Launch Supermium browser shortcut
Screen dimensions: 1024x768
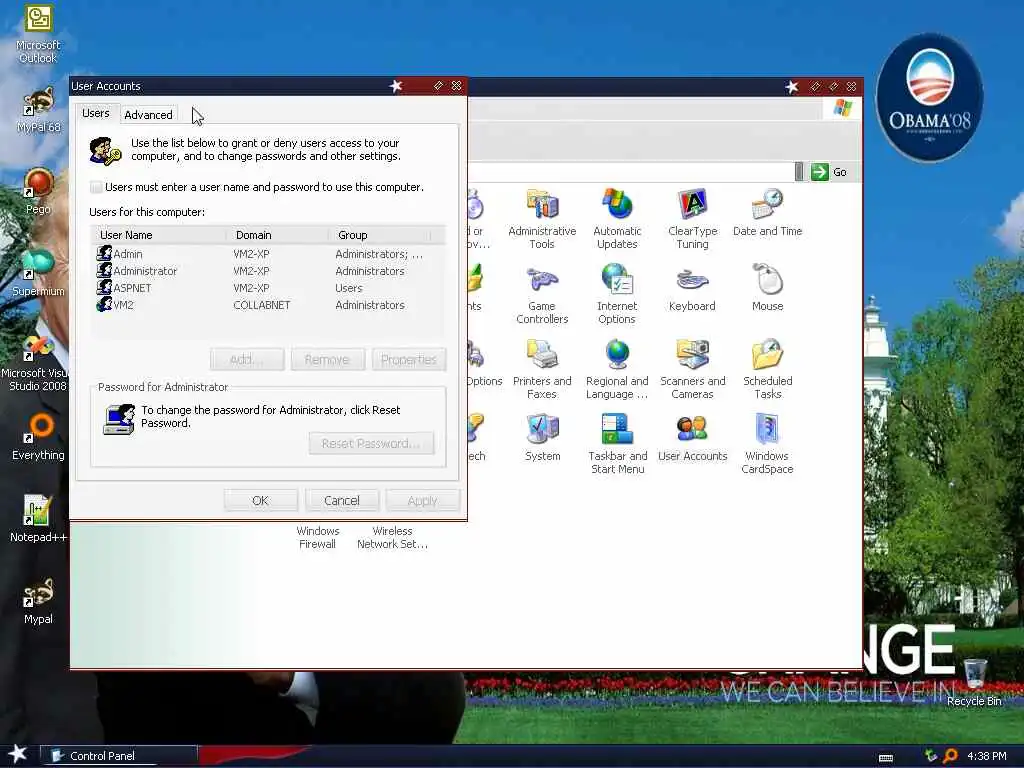point(38,273)
